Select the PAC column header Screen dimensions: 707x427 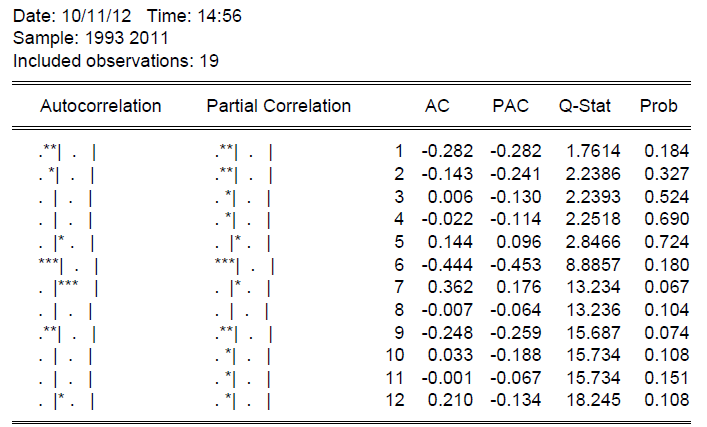pos(509,106)
